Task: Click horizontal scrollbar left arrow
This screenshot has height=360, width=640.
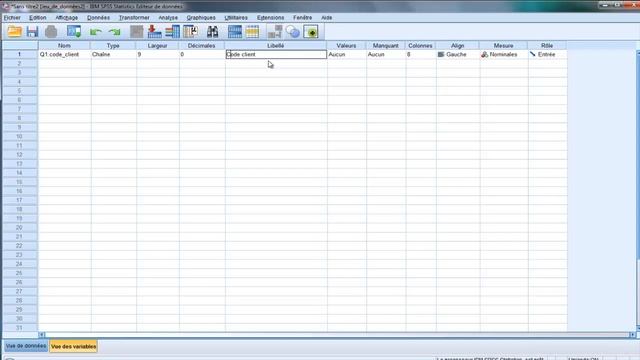Action: pos(42,335)
